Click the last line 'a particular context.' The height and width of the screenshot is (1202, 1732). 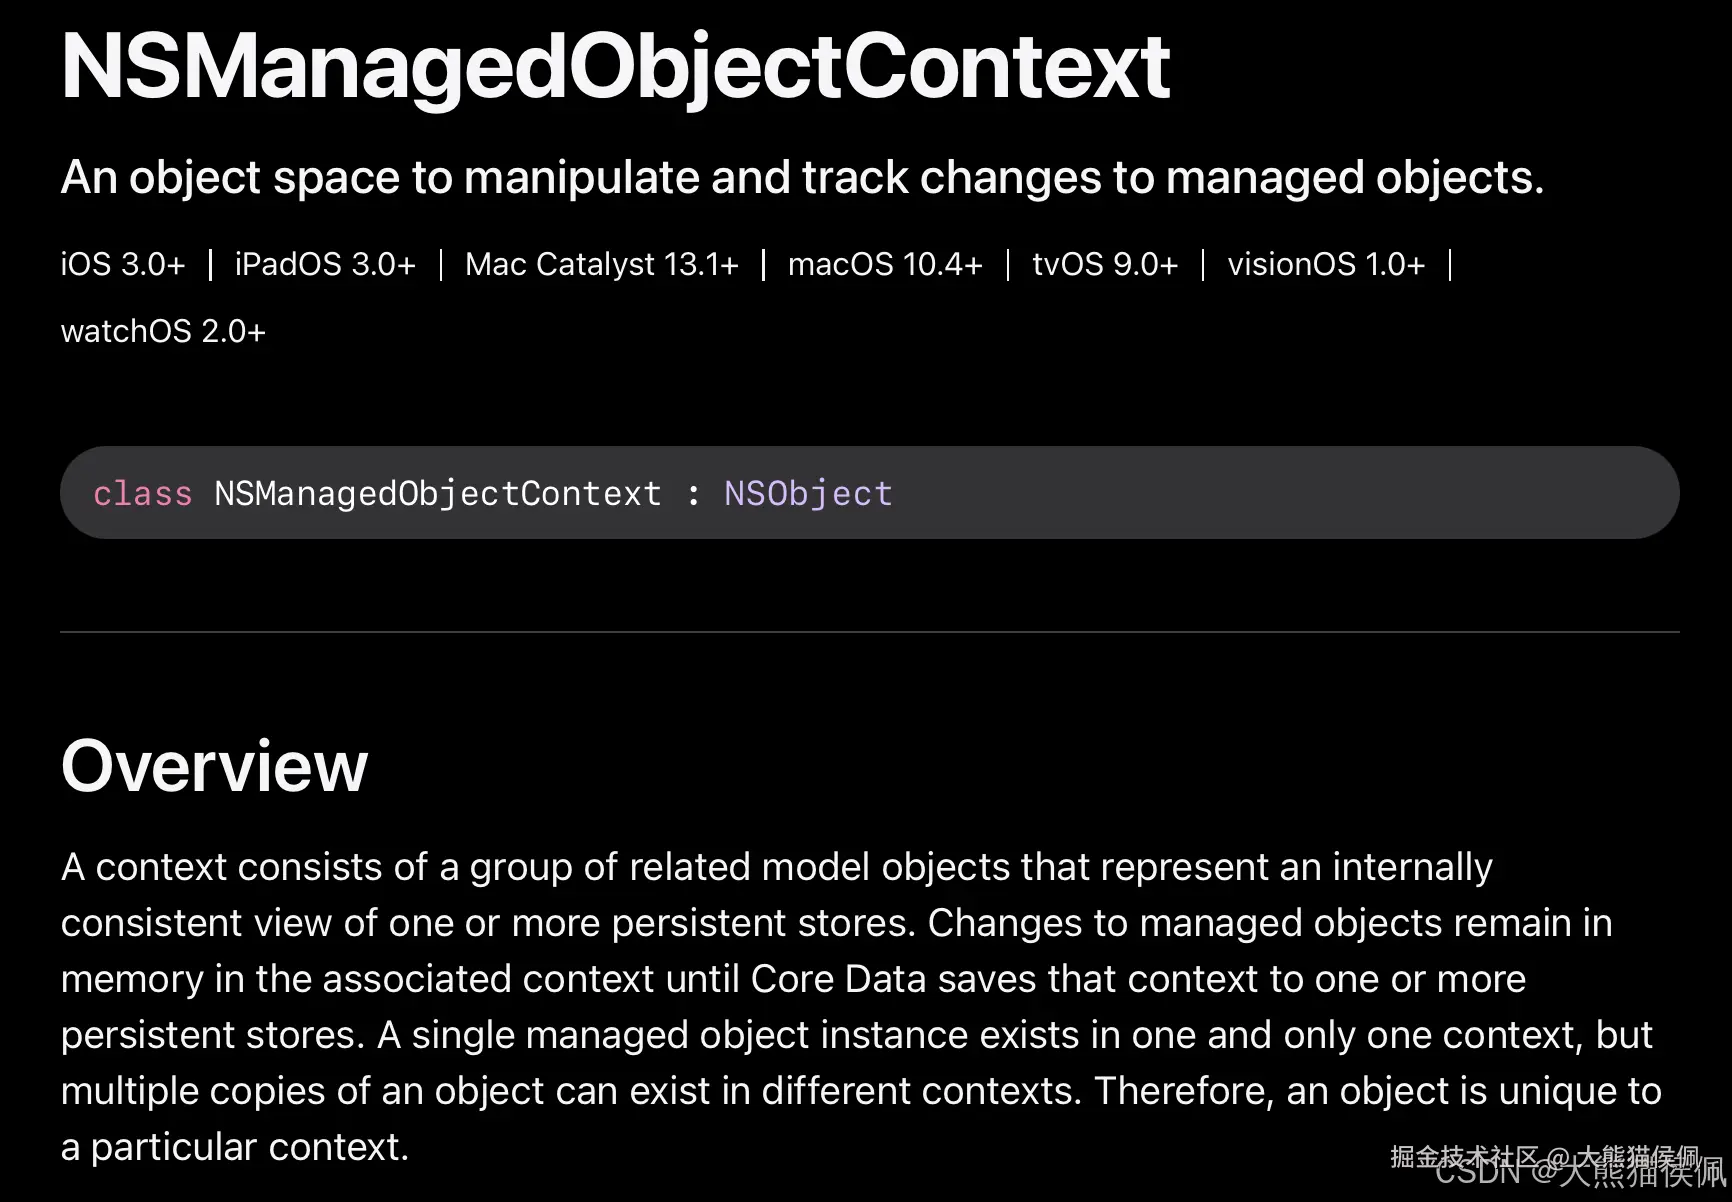[234, 1147]
